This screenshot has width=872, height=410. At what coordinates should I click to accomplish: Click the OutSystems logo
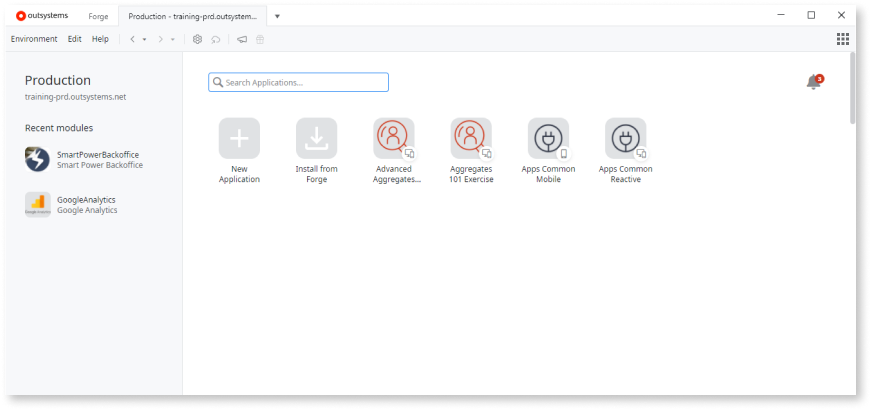[42, 15]
